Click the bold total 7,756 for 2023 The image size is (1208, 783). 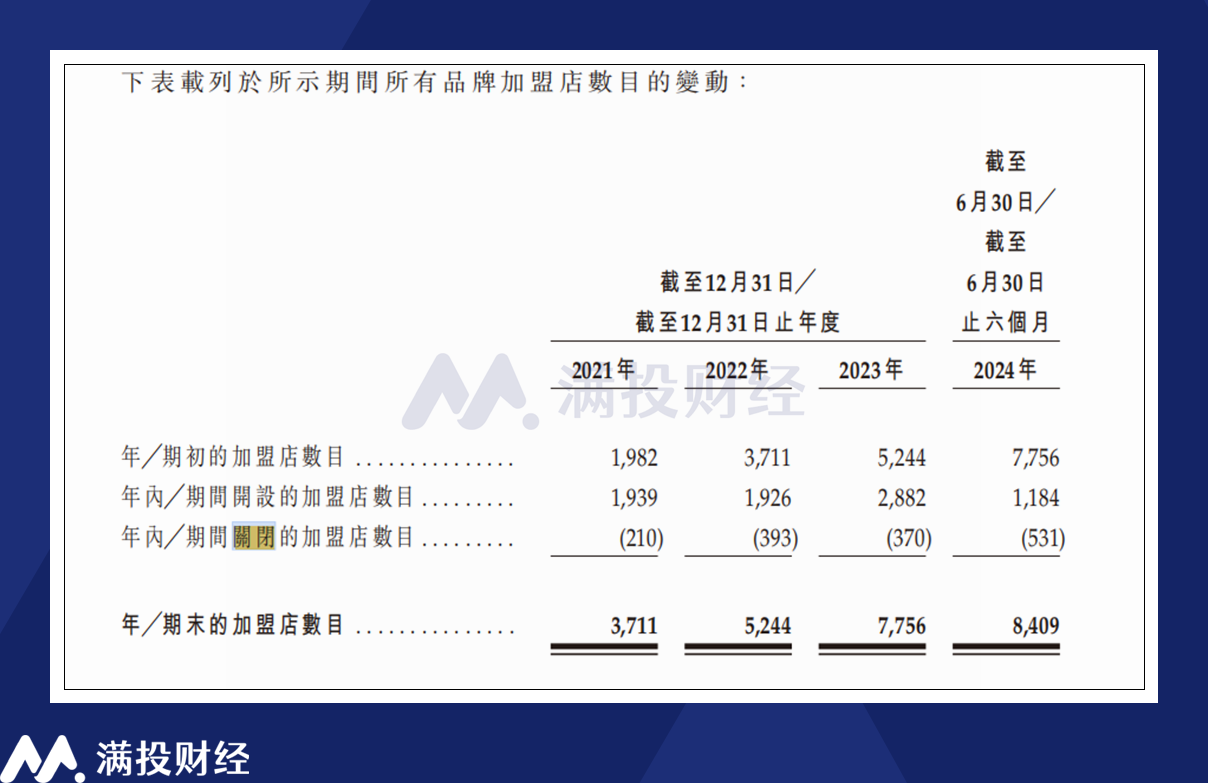[901, 626]
